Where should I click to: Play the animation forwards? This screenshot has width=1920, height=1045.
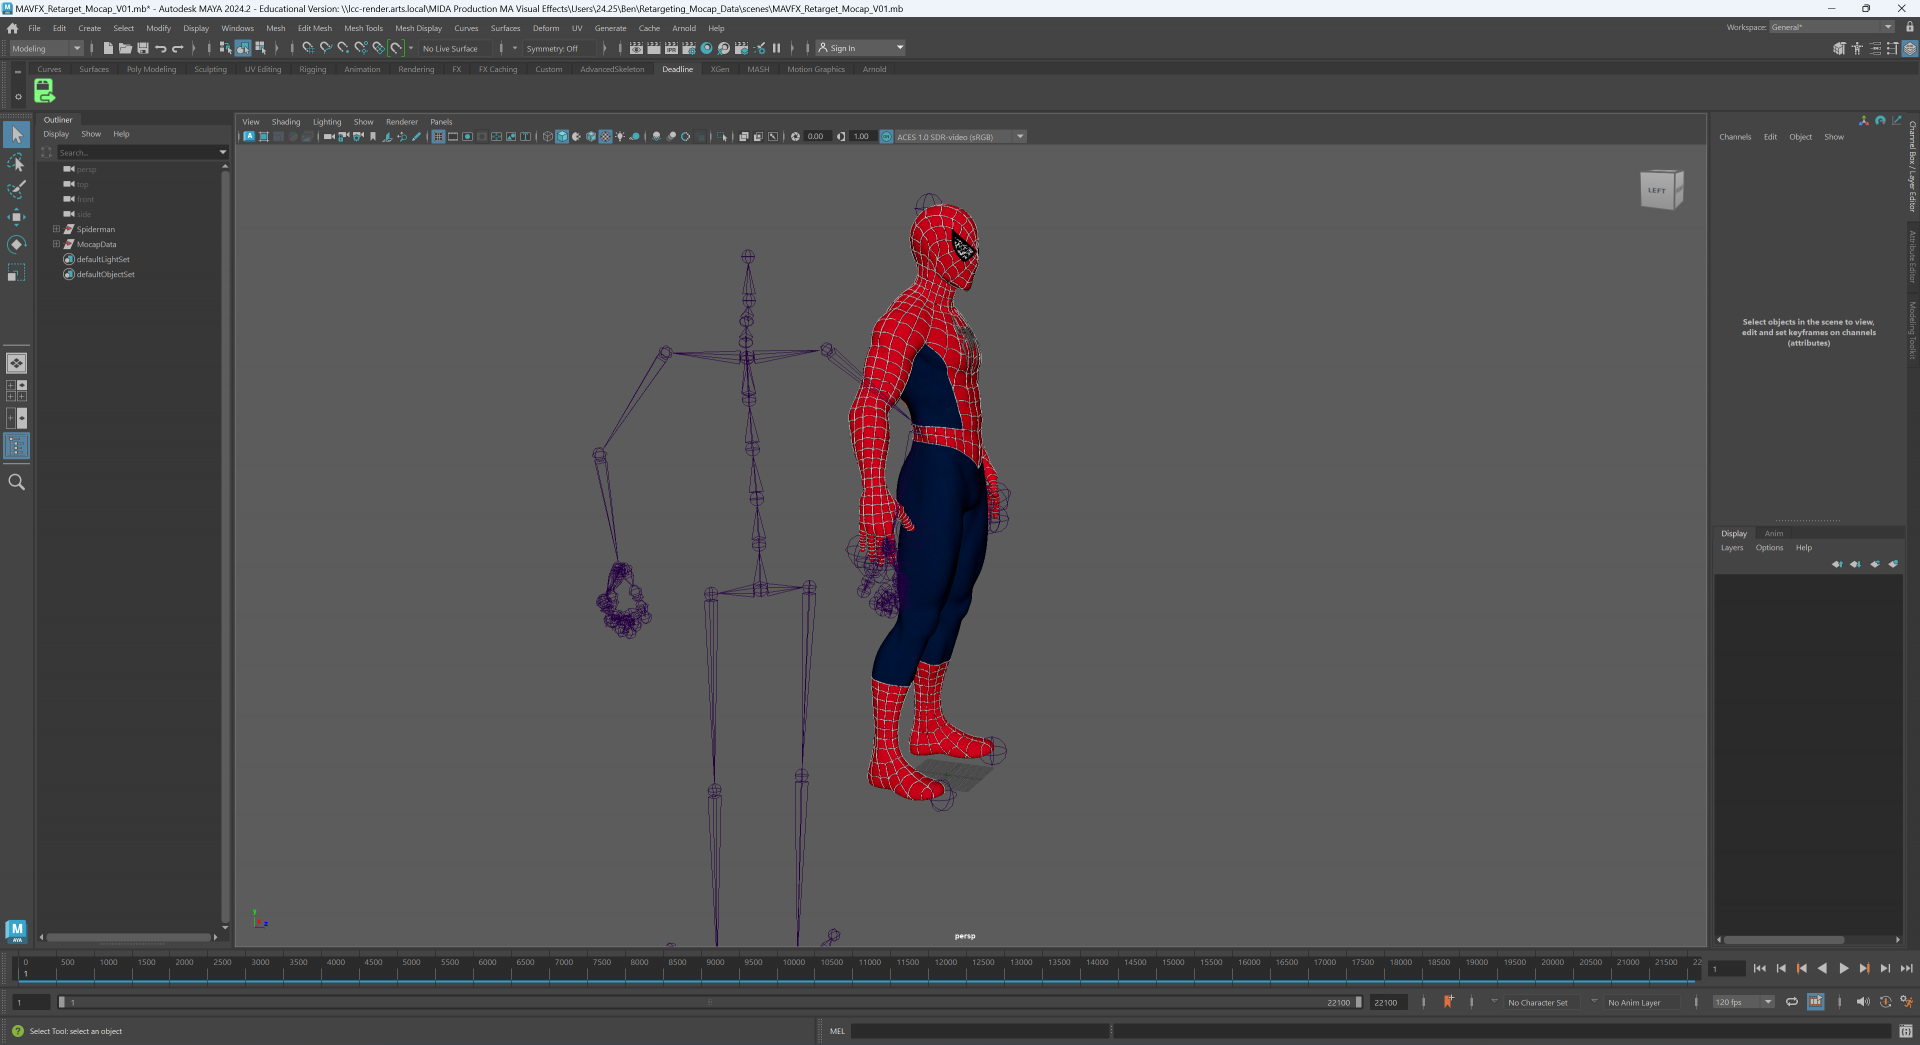(1843, 968)
